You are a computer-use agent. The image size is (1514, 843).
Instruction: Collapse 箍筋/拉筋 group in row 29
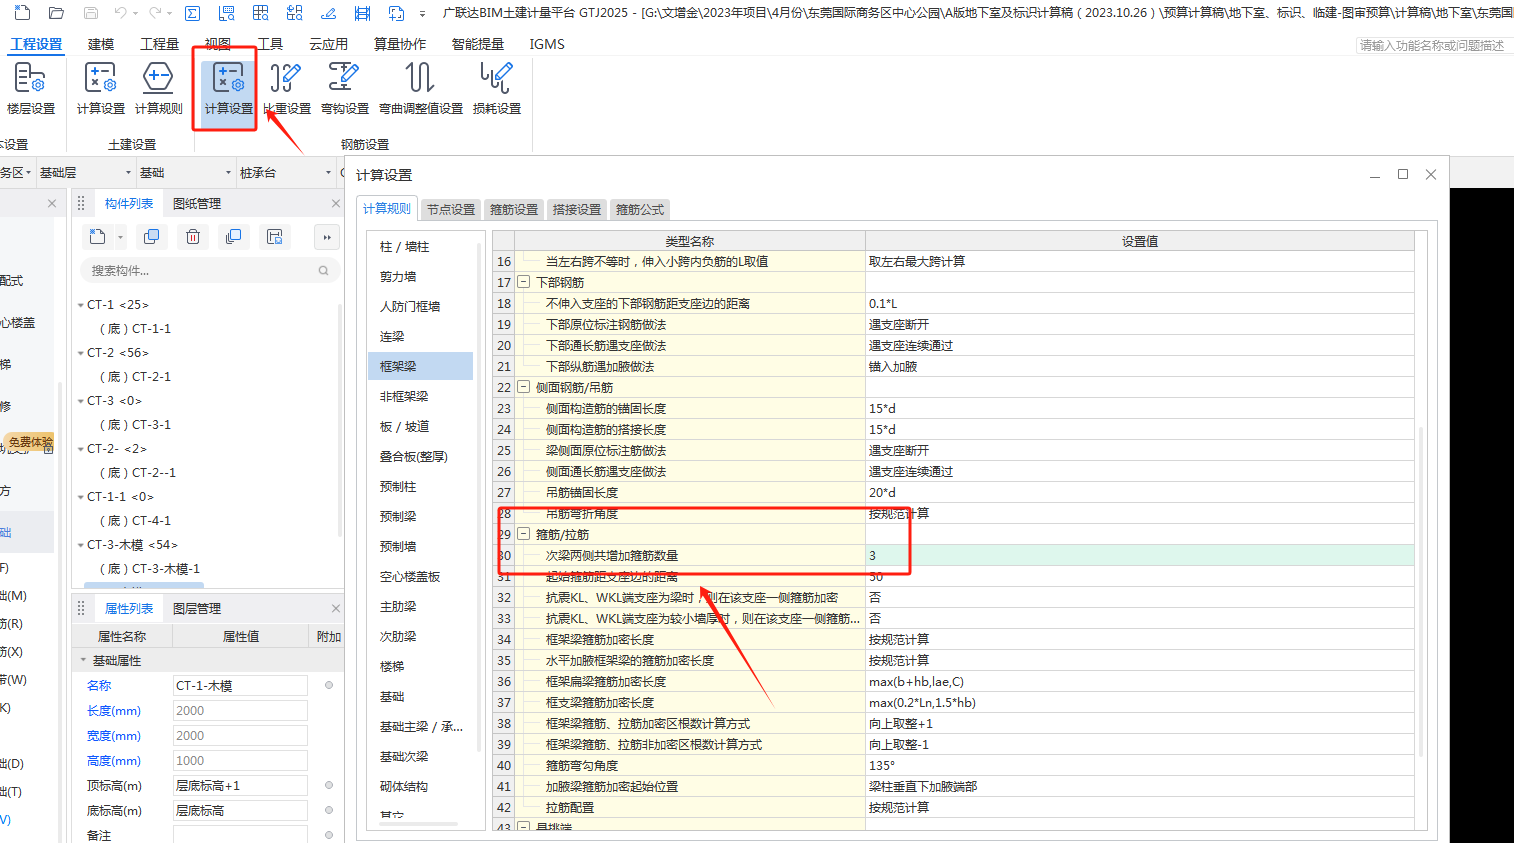(x=523, y=534)
